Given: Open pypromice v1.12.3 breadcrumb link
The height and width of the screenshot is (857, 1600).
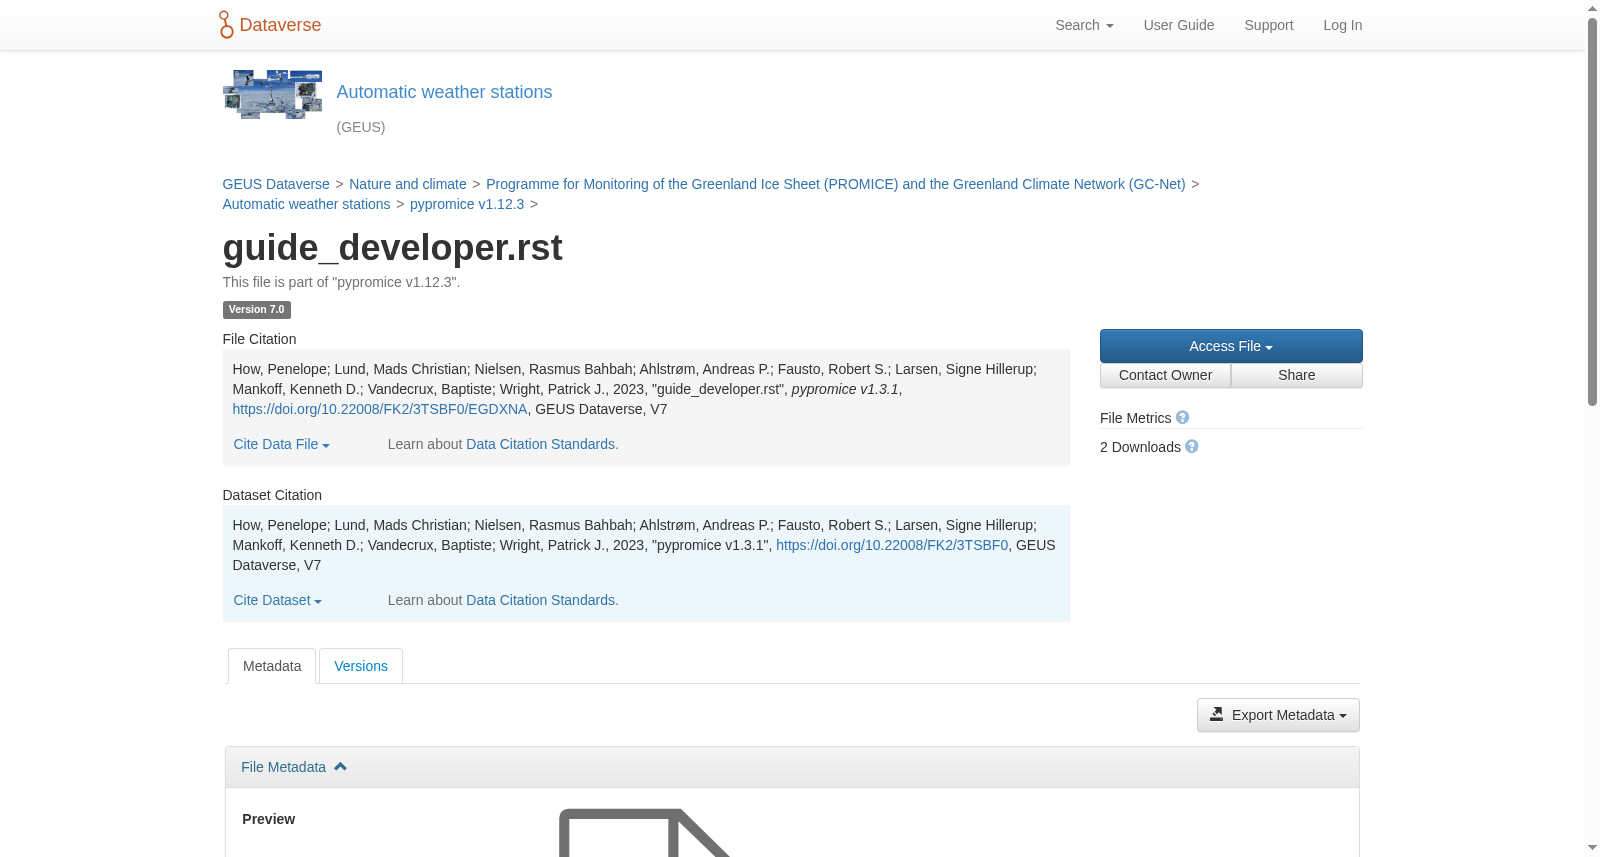Looking at the screenshot, I should 467,204.
